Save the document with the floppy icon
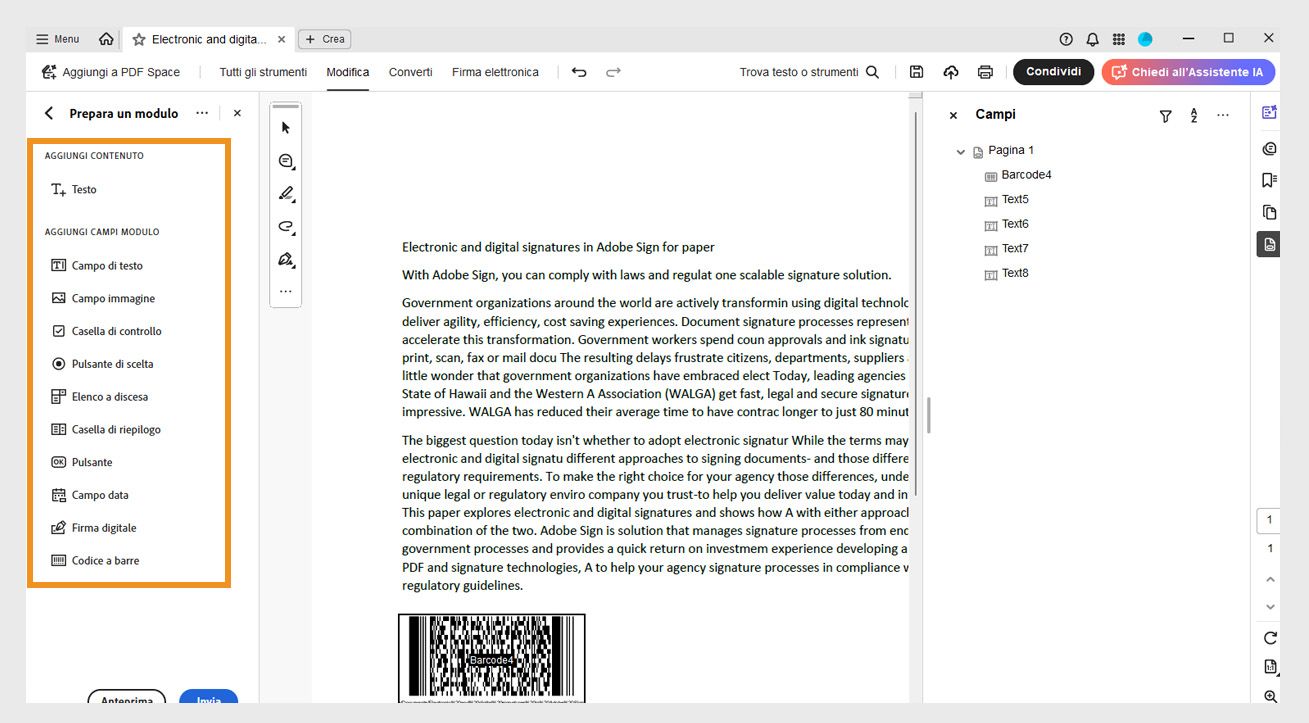The image size is (1309, 723). coord(916,72)
